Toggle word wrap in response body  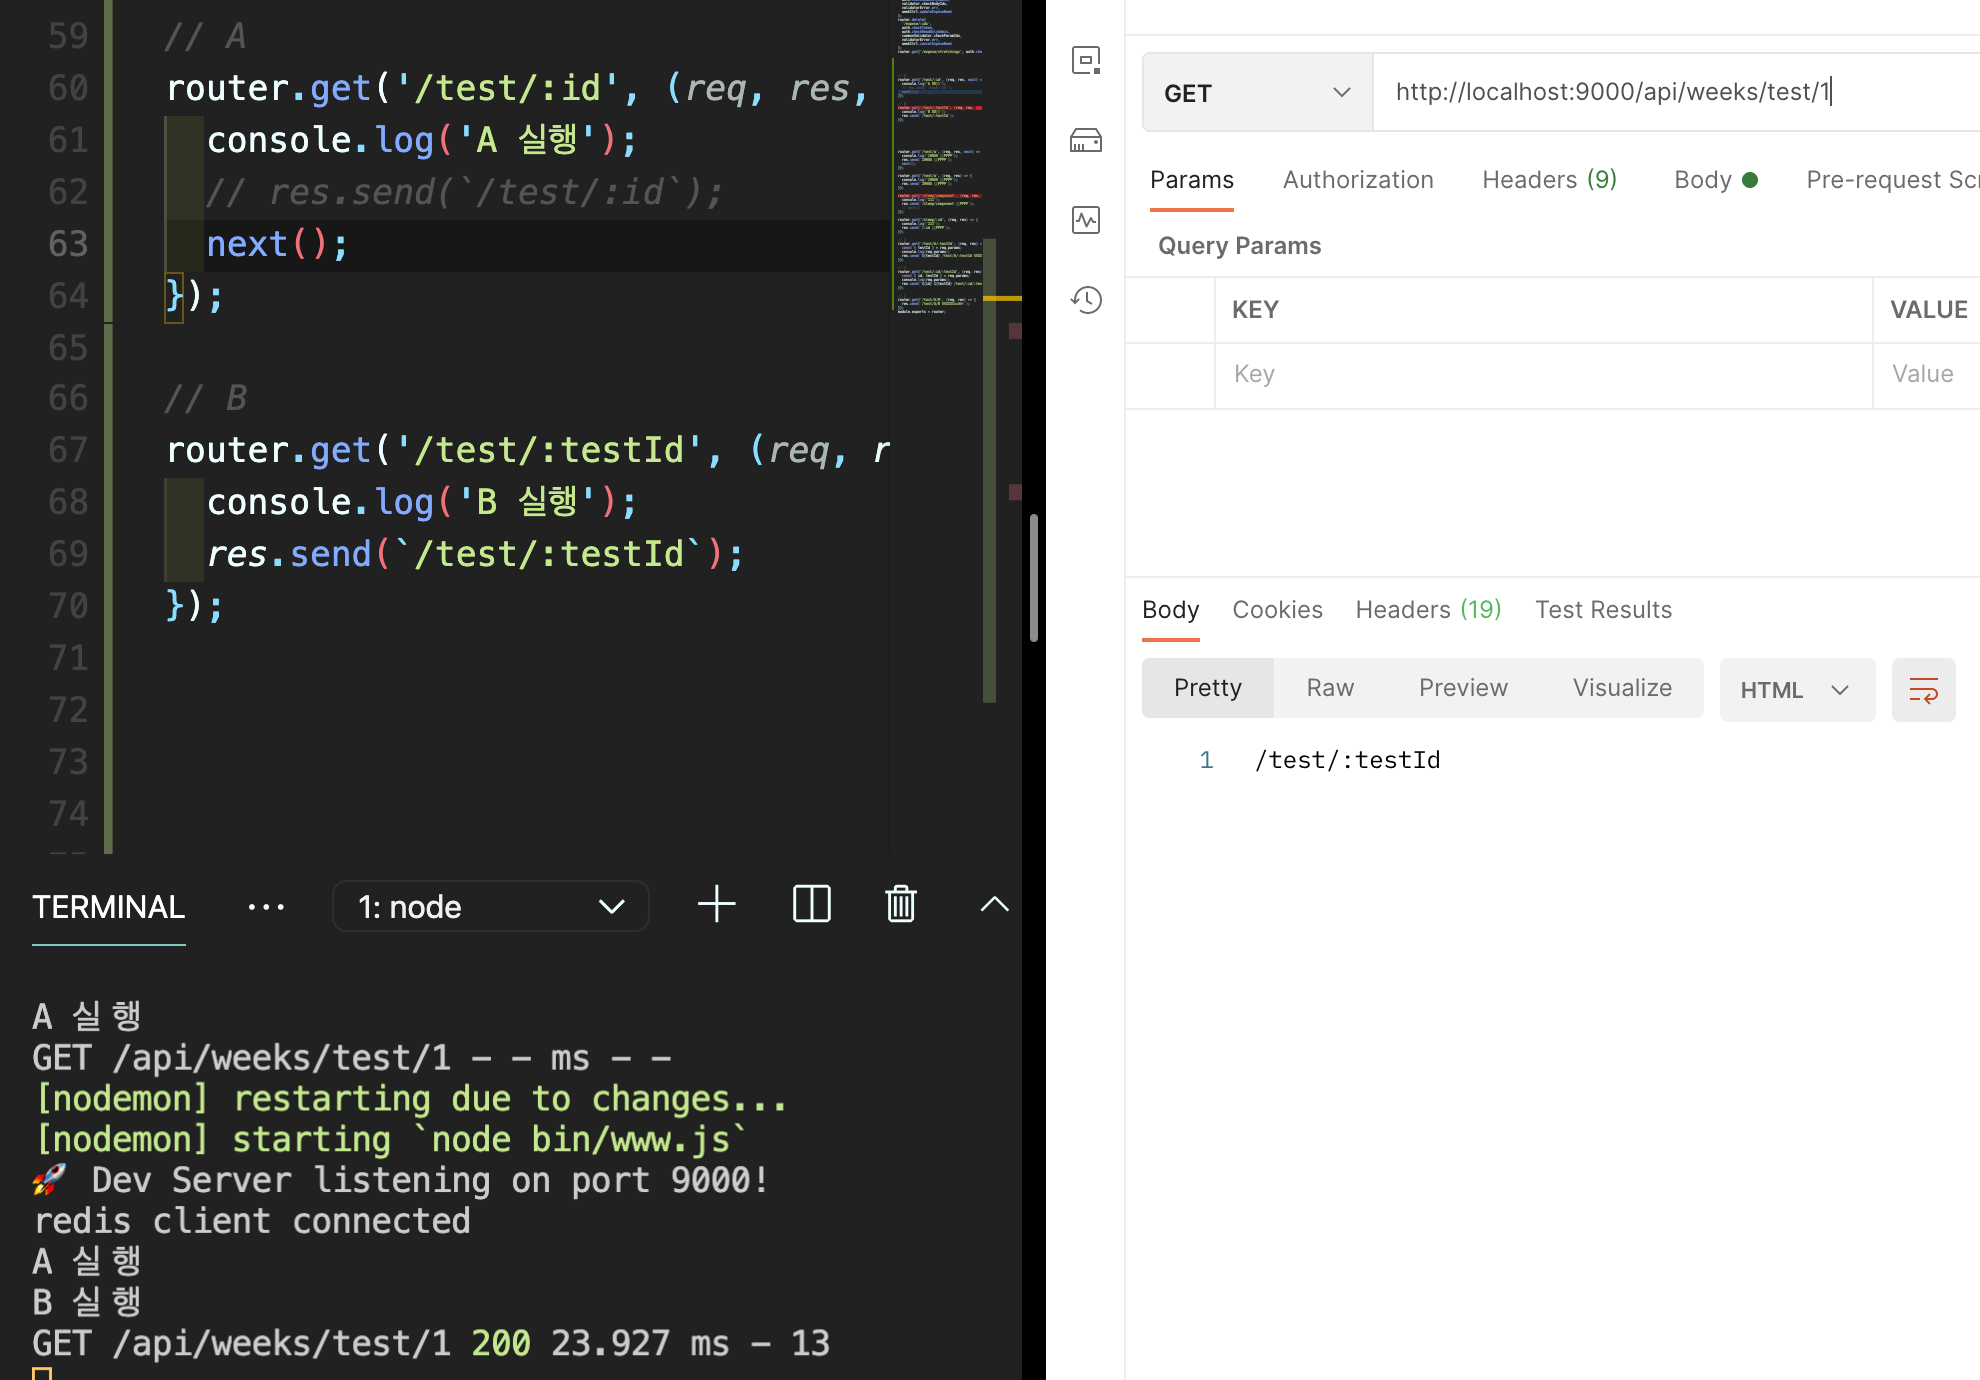(1923, 690)
